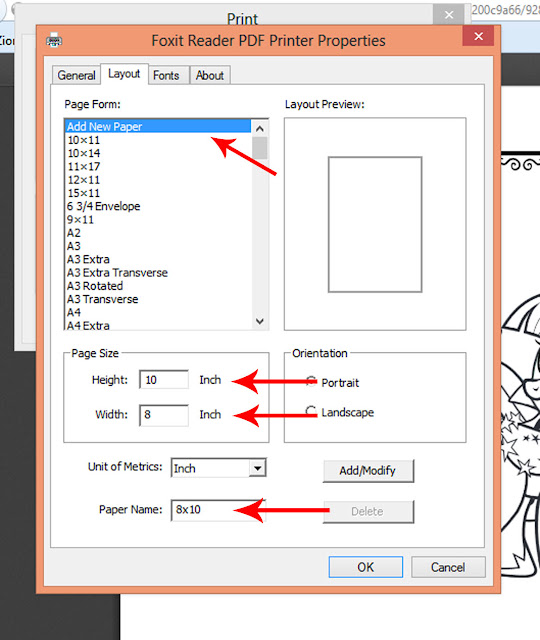Click the Page Form list scroll up arrow

260,129
